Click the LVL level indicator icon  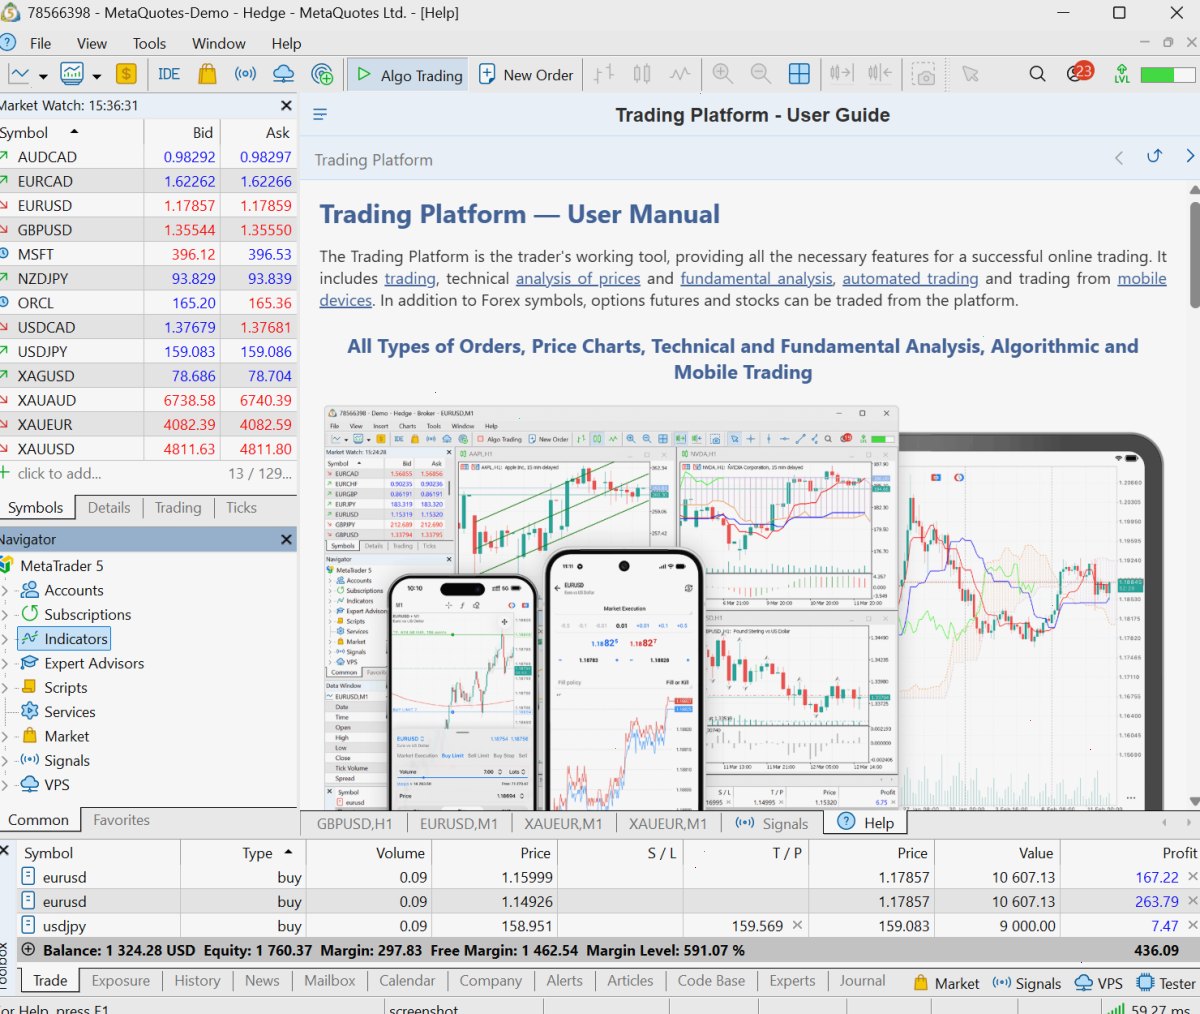click(1122, 74)
